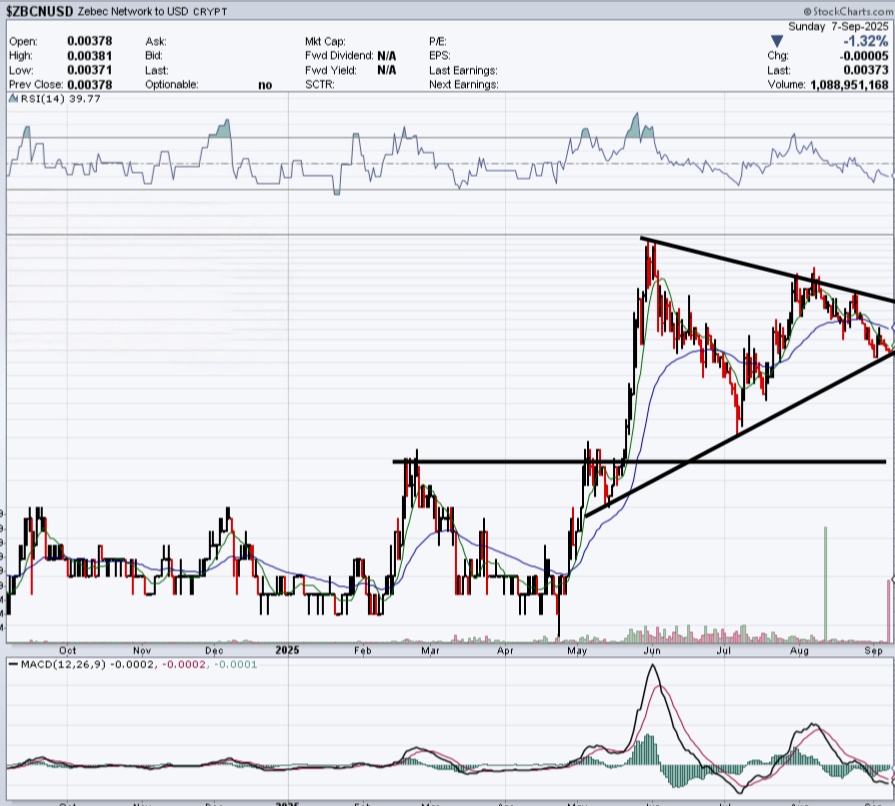Viewport: 895px width, 806px height.
Task: Click the 2025 year label on price axis
Action: (x=287, y=650)
